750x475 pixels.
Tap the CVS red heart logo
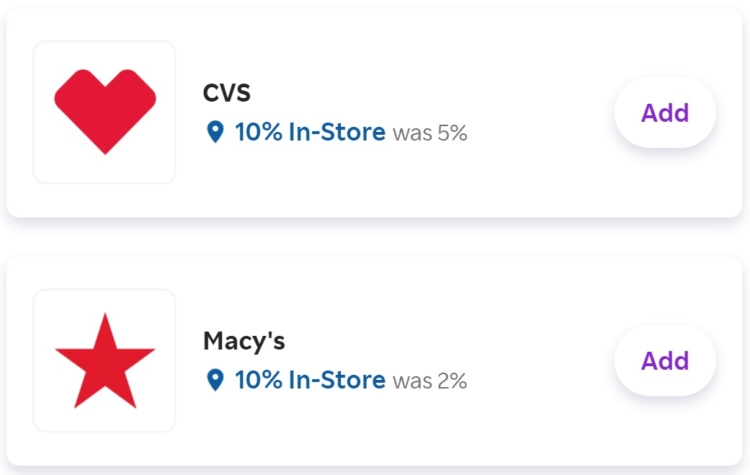point(105,111)
